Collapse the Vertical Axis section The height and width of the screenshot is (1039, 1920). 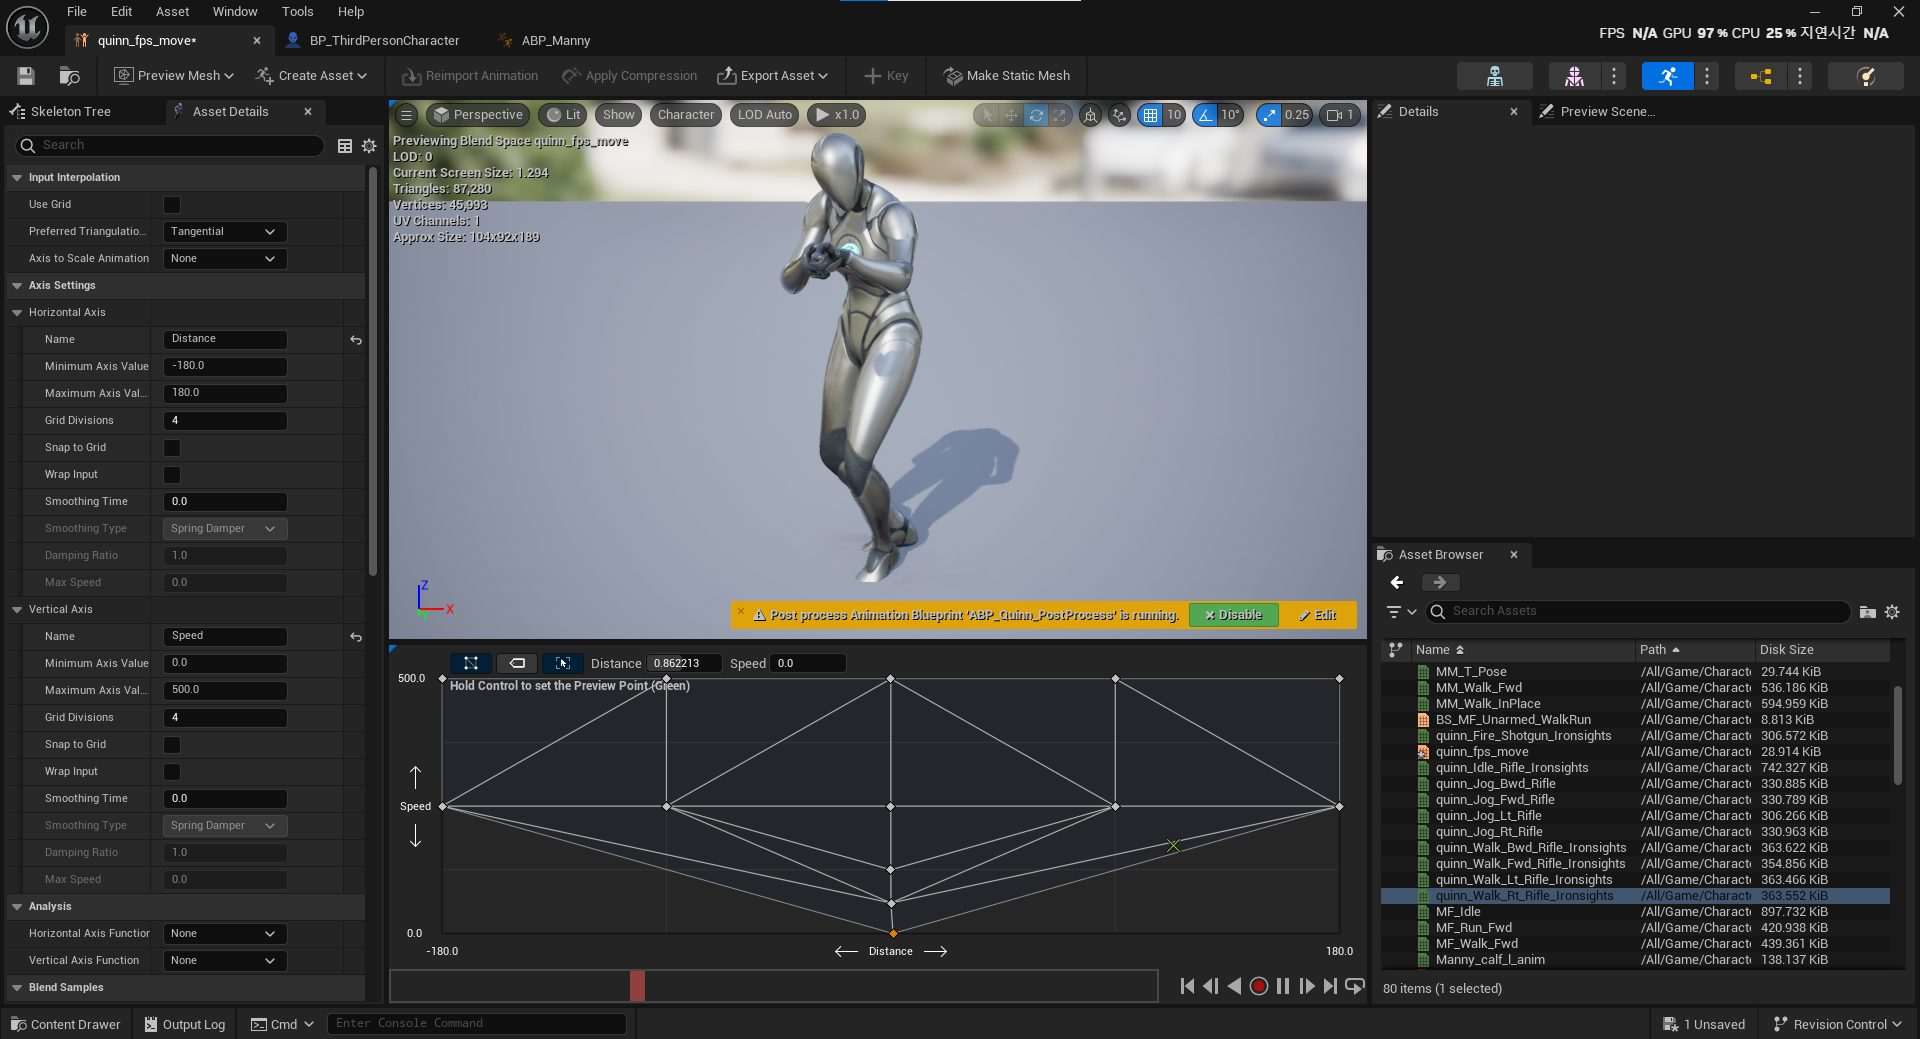(17, 610)
